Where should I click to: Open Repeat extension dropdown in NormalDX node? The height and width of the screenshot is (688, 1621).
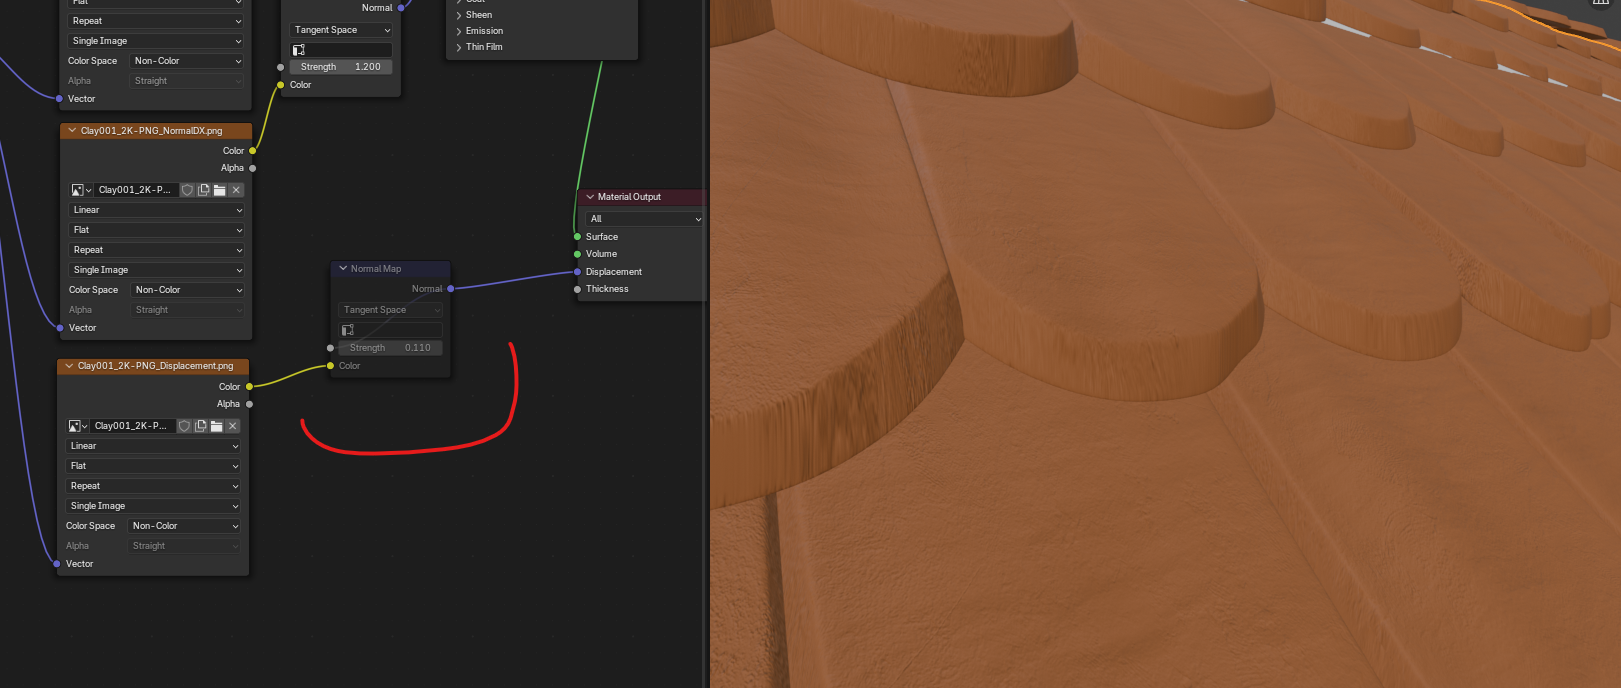(x=157, y=250)
